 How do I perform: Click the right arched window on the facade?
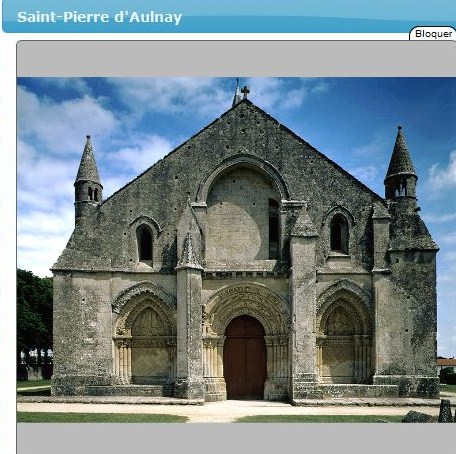(339, 234)
